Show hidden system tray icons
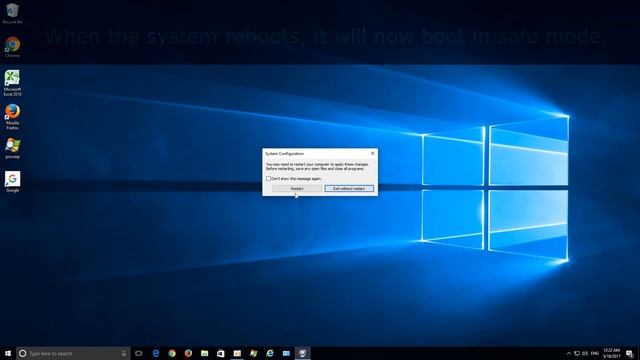Image resolution: width=640 pixels, height=360 pixels. point(569,353)
